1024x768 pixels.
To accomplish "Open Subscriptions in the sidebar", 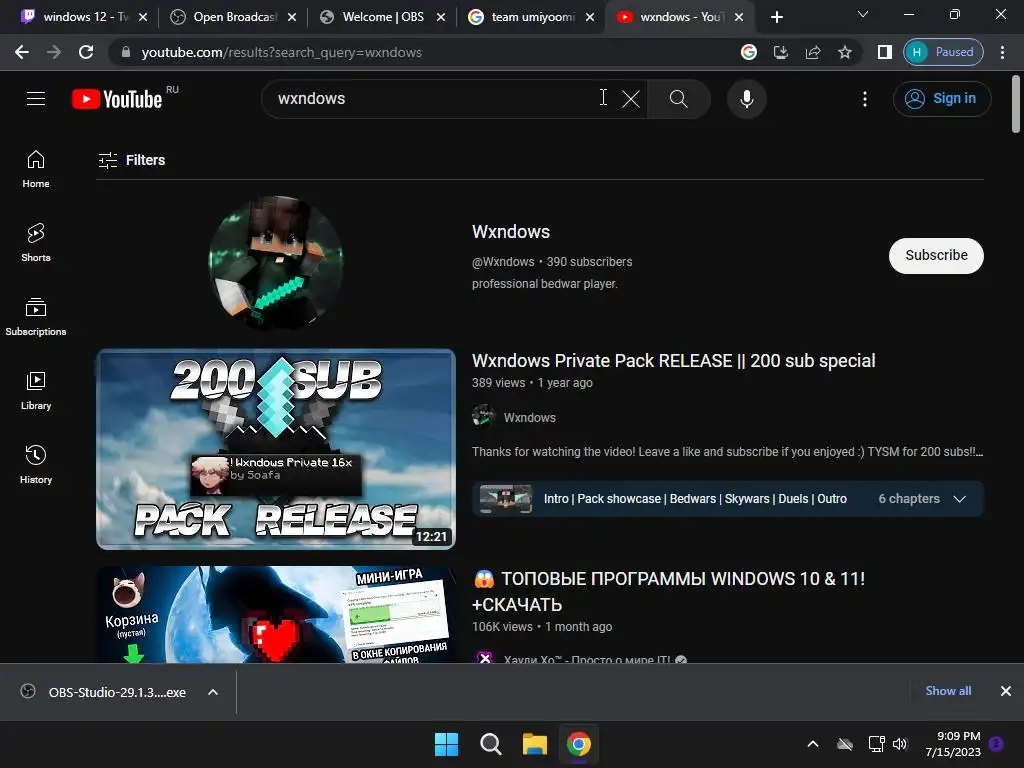I will point(36,317).
